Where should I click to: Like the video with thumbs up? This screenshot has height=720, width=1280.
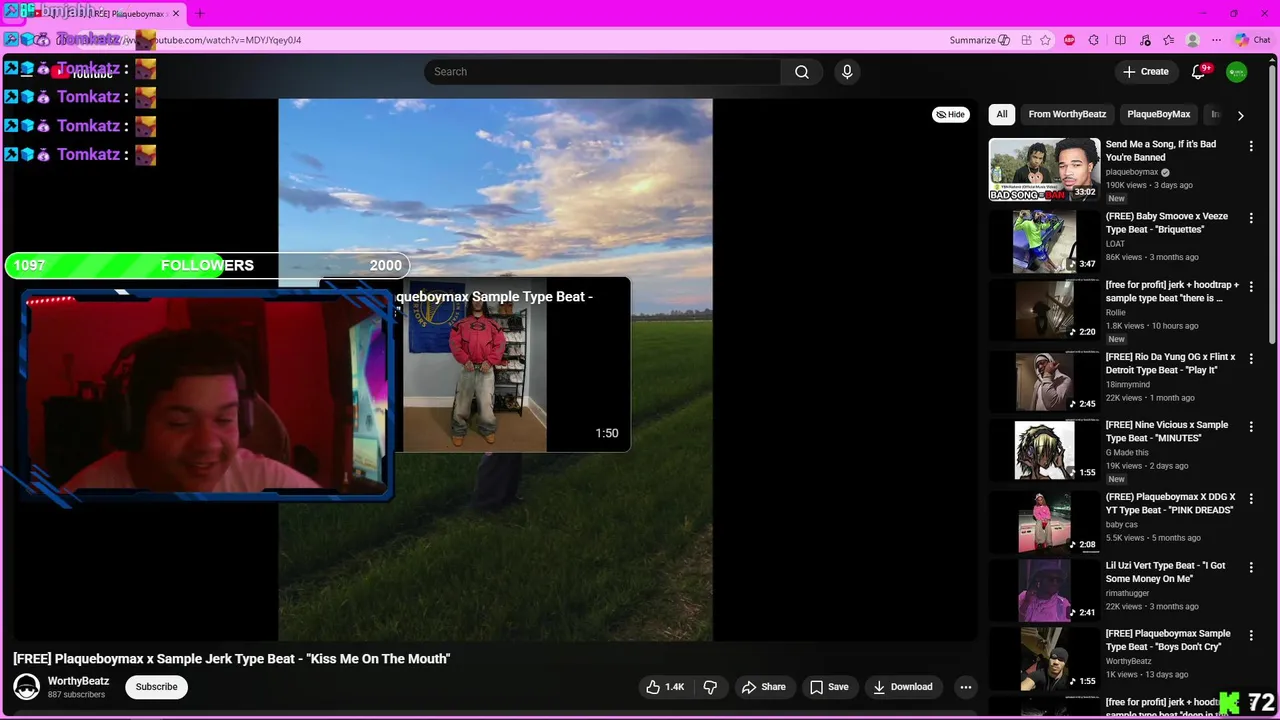666,687
